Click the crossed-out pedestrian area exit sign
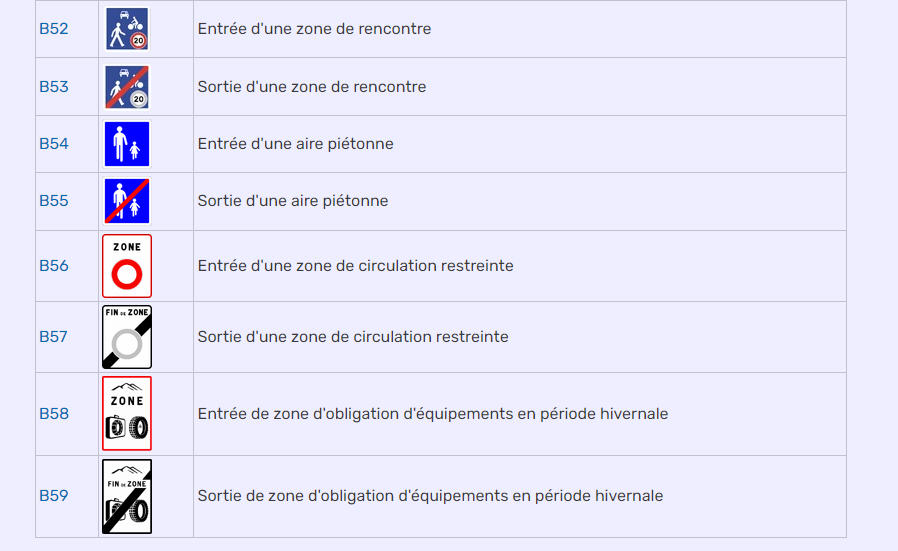Image resolution: width=898 pixels, height=551 pixels. 127,201
